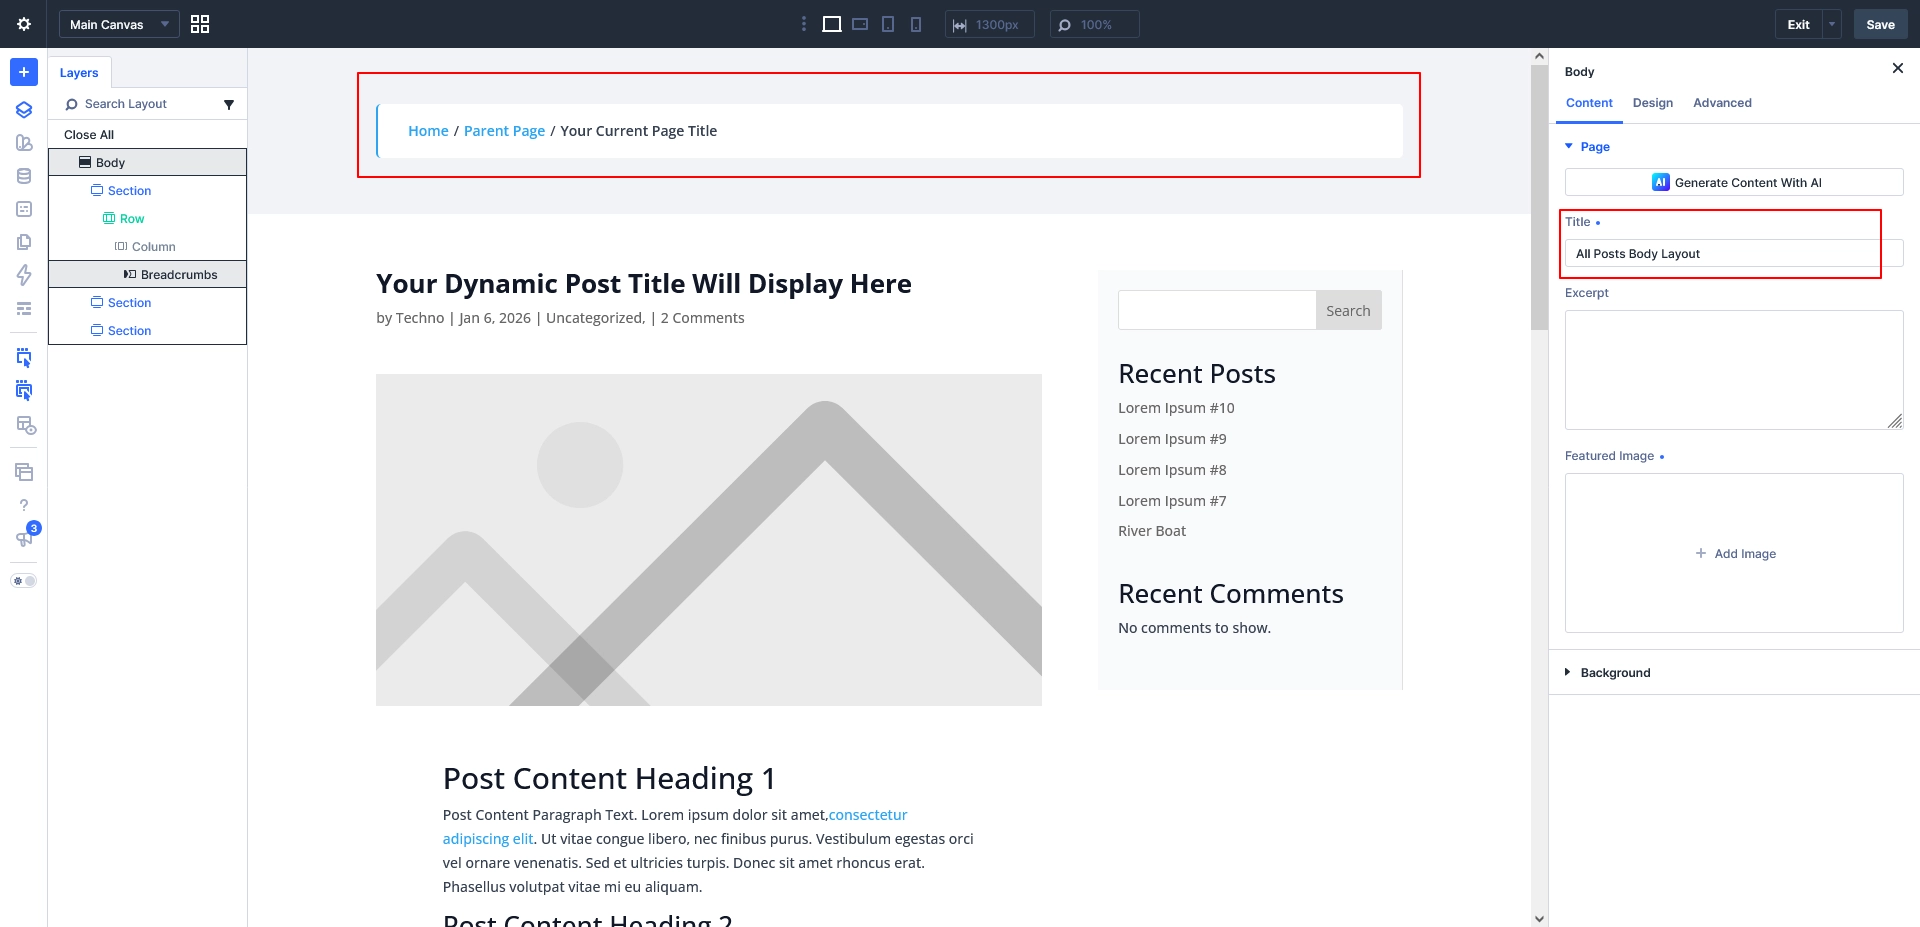
Task: Select the Content tab
Action: click(x=1589, y=103)
